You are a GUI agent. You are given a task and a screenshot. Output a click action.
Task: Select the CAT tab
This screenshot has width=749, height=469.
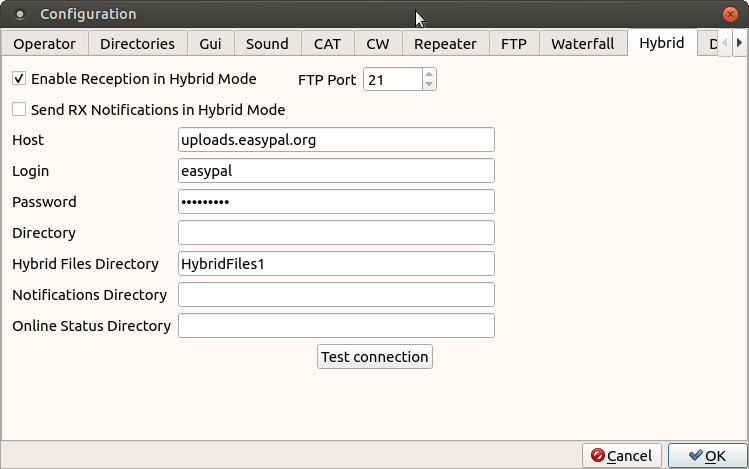tap(327, 43)
